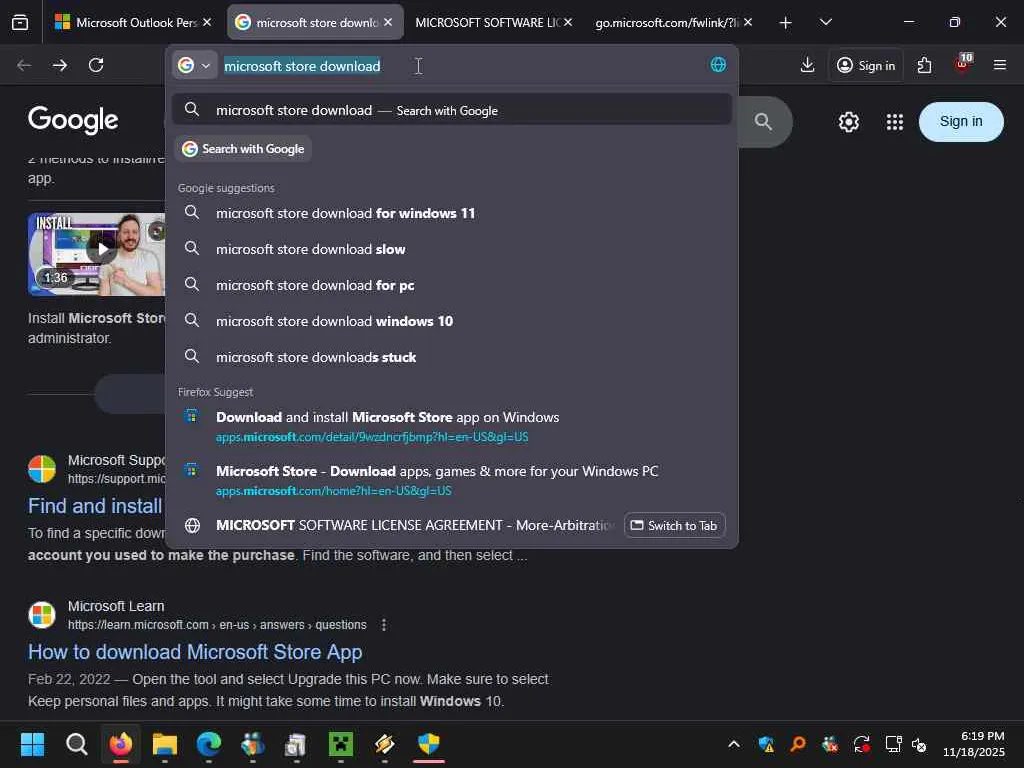1024x768 pixels.
Task: Open the uBlock extension icon with badge 10
Action: coord(963,63)
